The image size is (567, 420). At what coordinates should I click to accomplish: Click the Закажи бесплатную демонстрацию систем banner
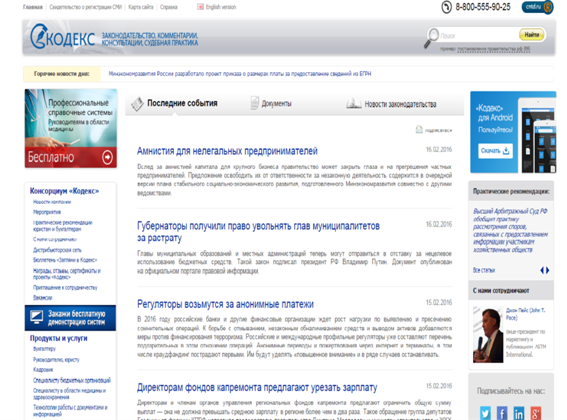pyautogui.click(x=71, y=318)
